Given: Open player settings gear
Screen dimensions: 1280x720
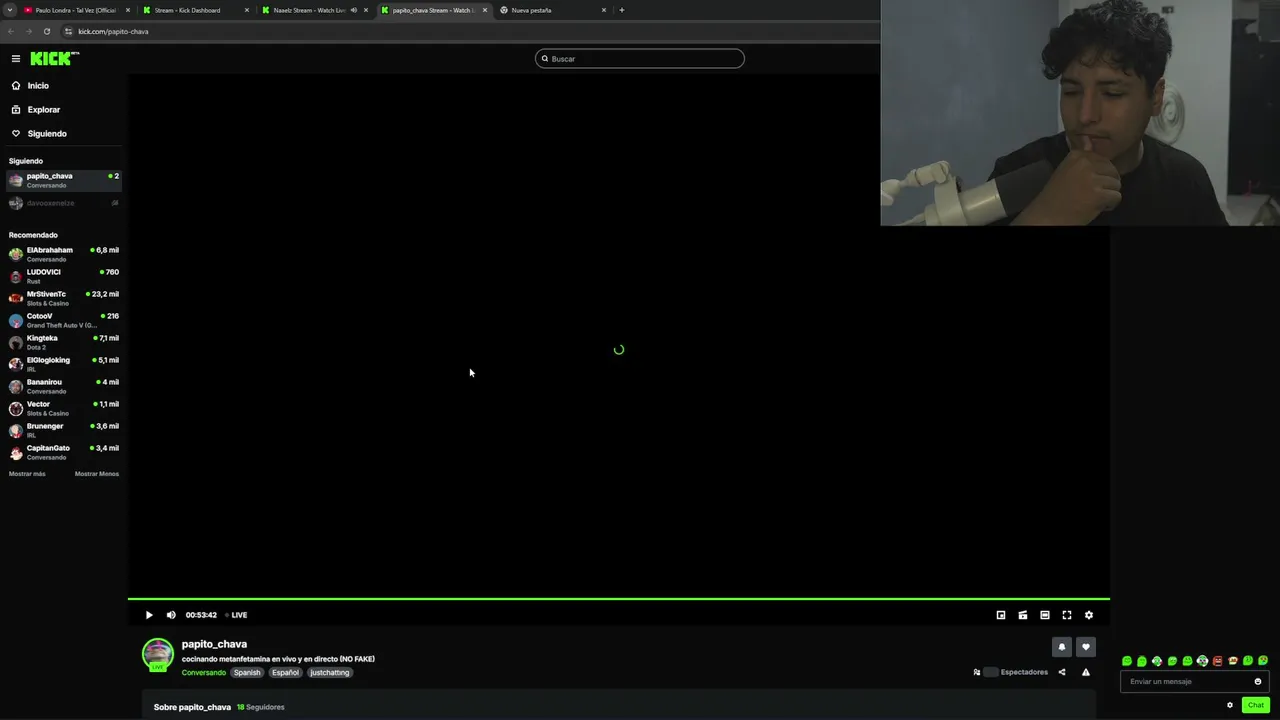Looking at the screenshot, I should click(1089, 615).
